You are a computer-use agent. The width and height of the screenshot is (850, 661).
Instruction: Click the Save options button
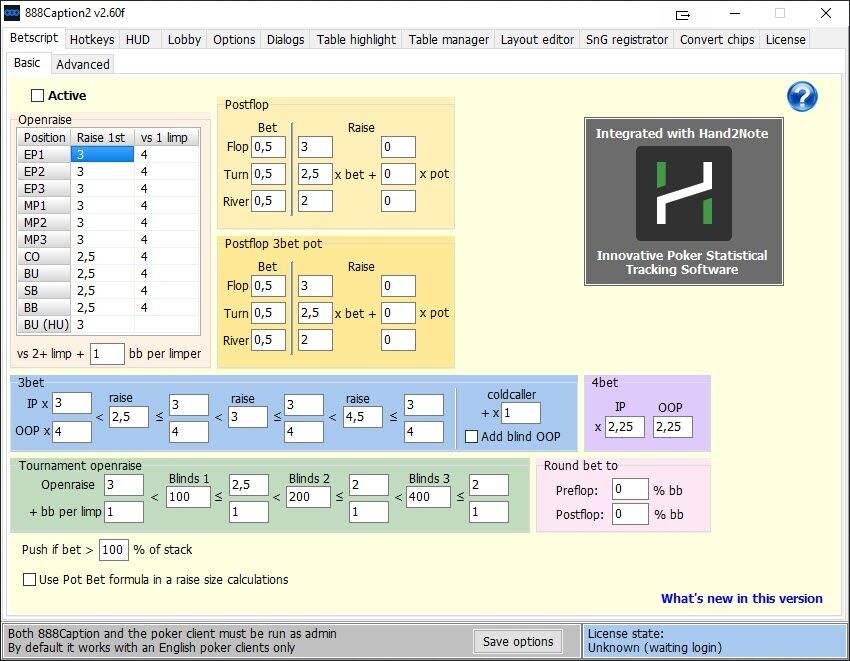click(518, 641)
